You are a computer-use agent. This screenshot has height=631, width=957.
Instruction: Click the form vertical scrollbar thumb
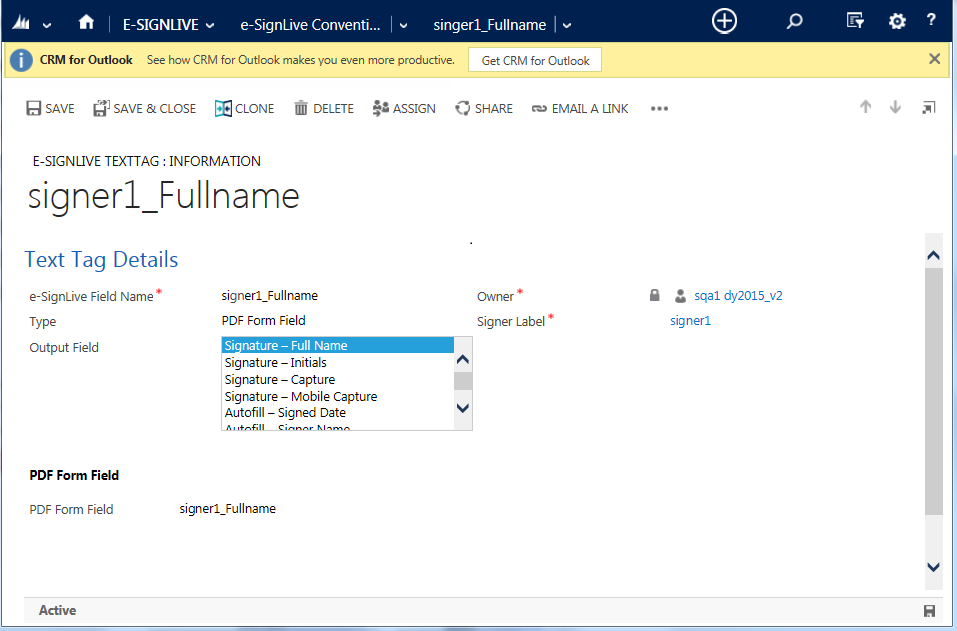(x=934, y=391)
